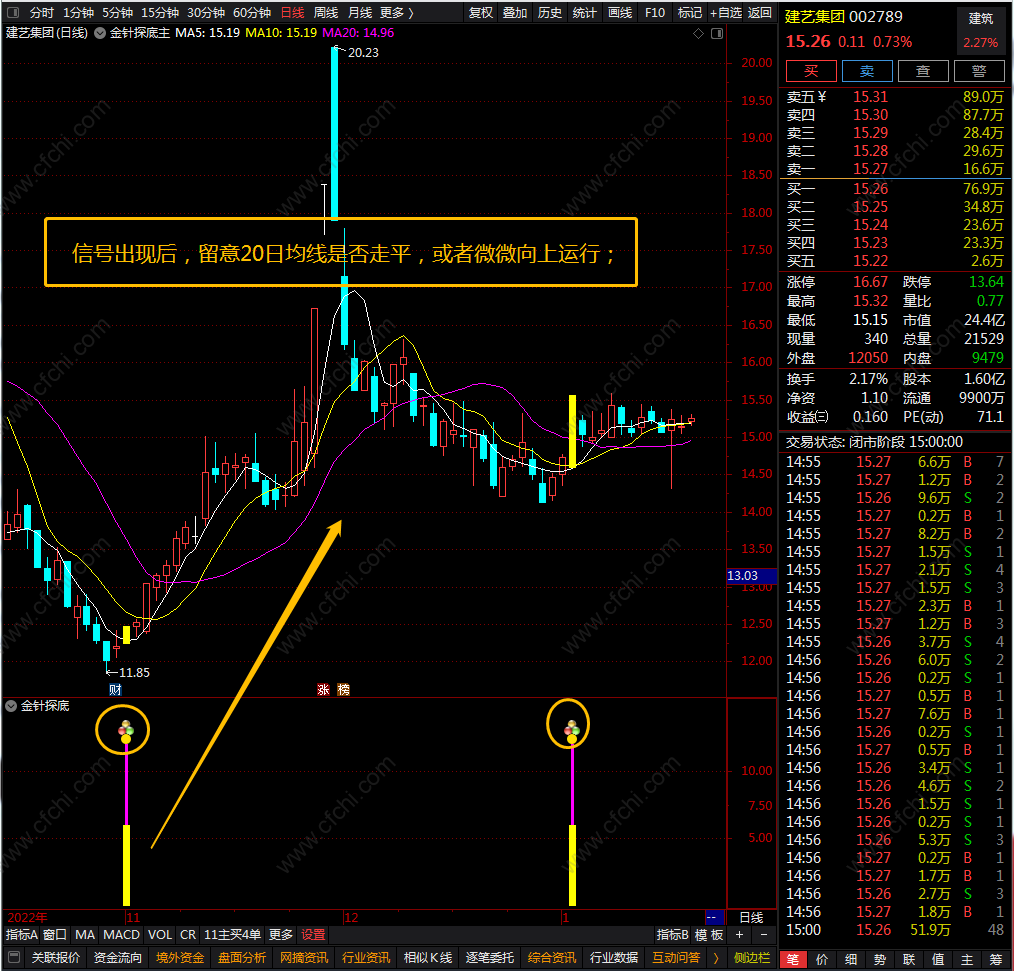
Task: Click the blue 卖 sell button
Action: tap(867, 71)
